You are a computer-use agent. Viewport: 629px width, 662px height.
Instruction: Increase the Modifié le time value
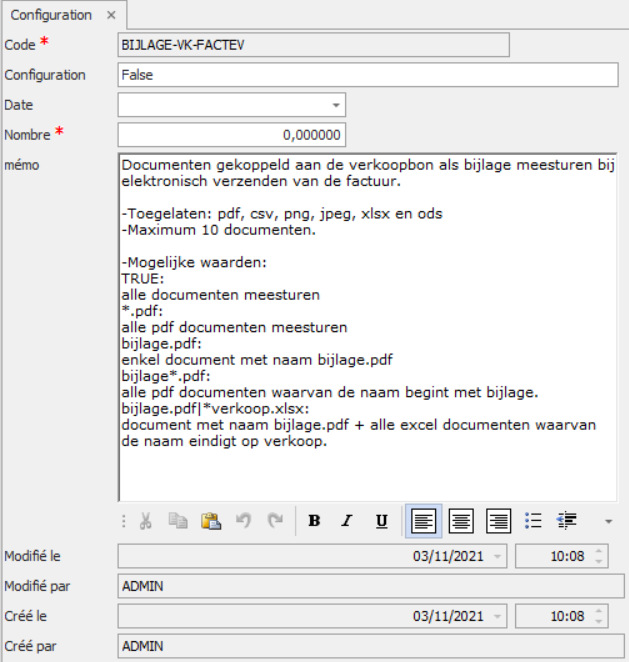coord(599,551)
